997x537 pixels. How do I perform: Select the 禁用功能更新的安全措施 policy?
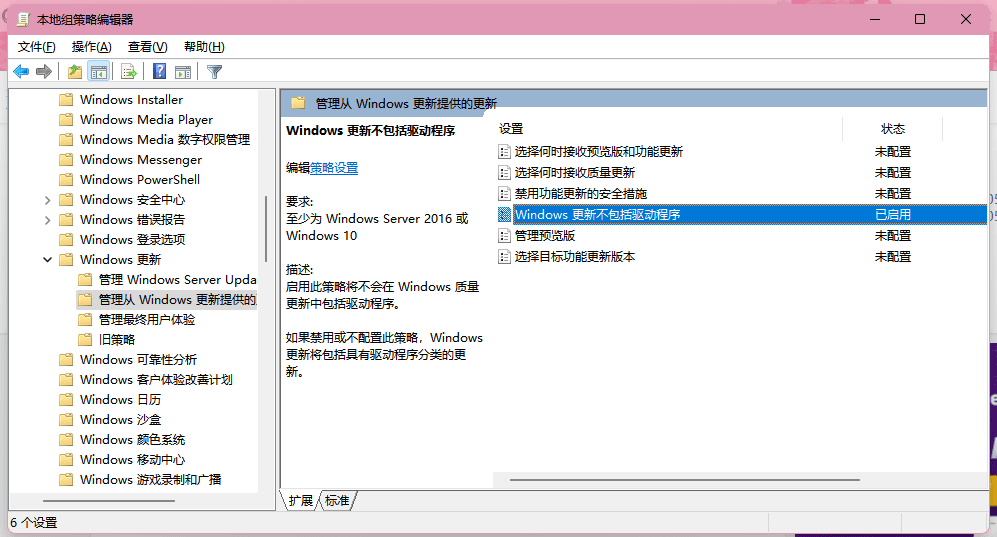click(x=581, y=194)
